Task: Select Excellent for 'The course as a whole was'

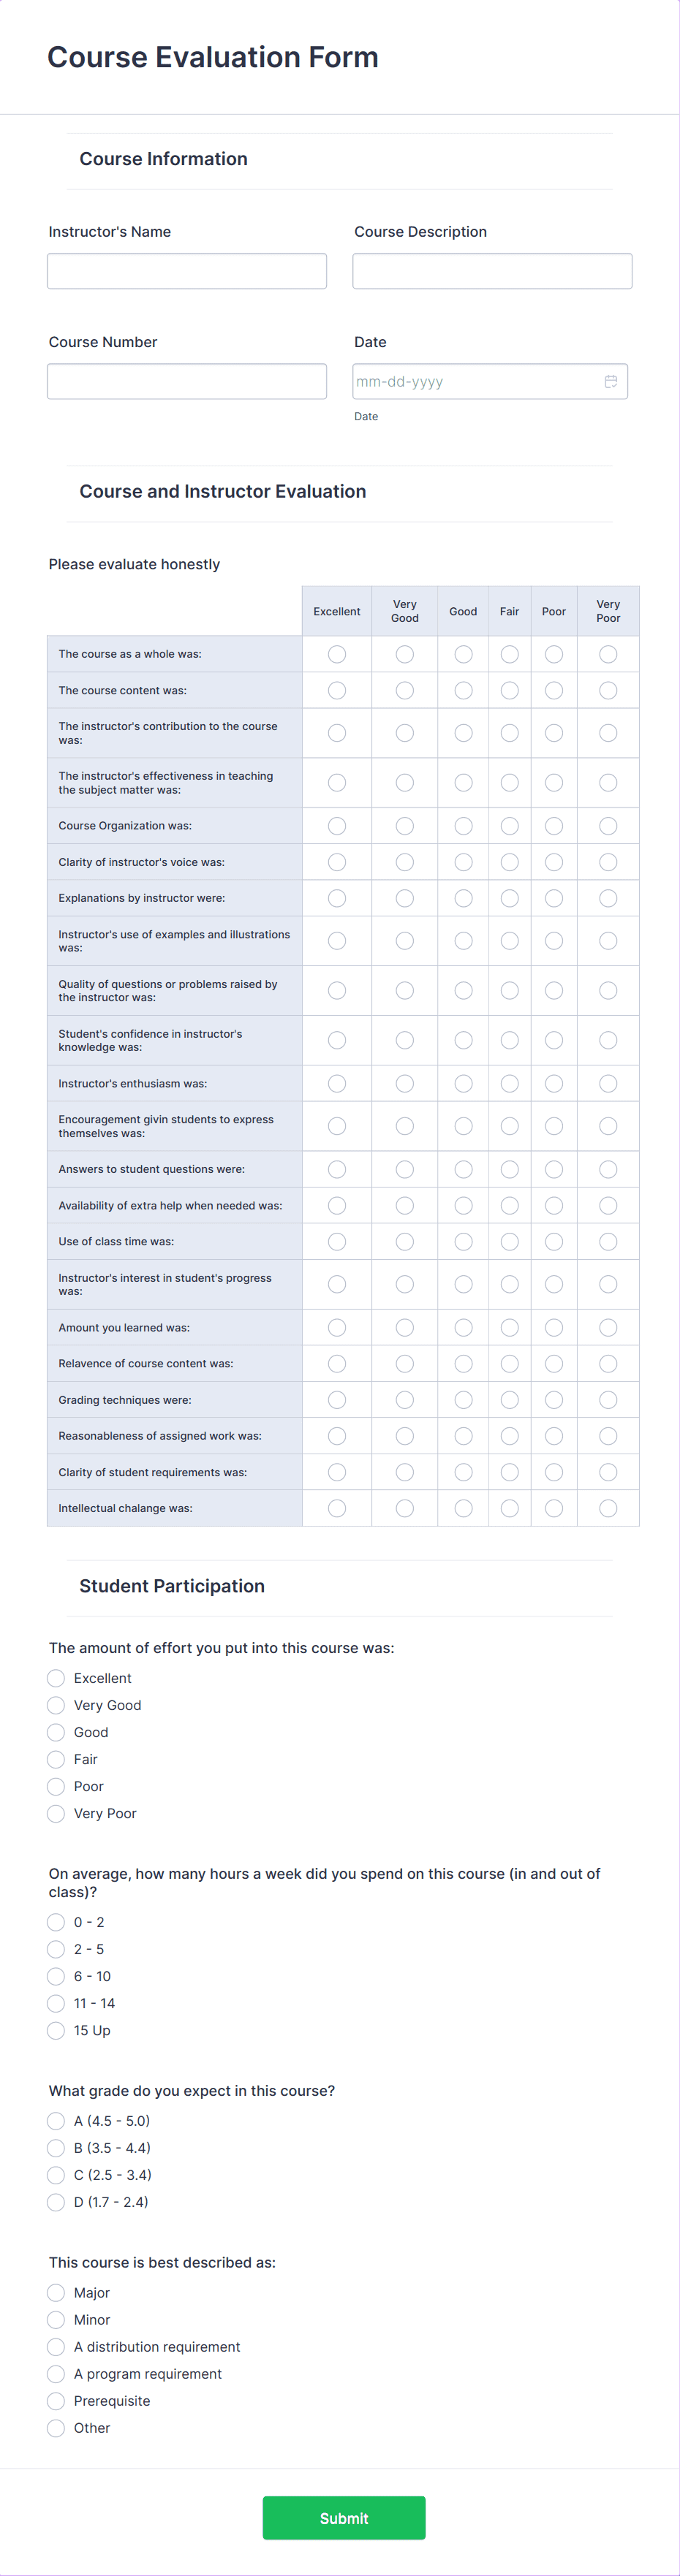Action: pyautogui.click(x=336, y=654)
